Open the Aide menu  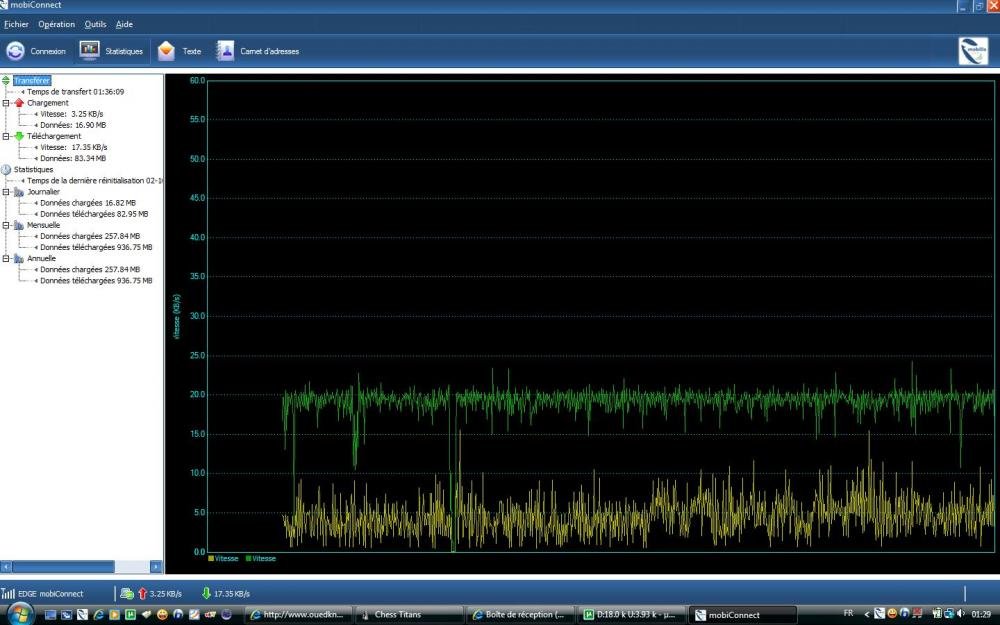click(x=124, y=24)
